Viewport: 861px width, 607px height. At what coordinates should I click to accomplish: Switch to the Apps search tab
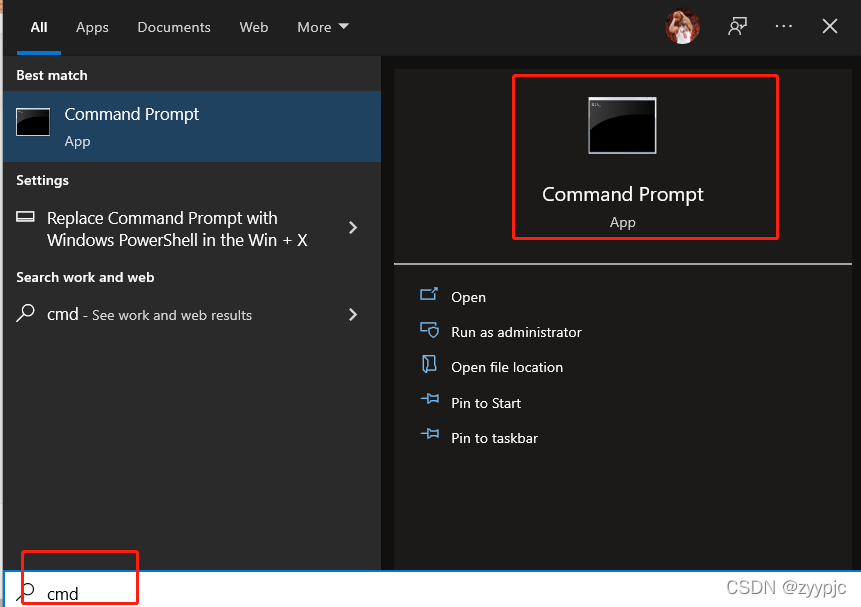coord(92,27)
